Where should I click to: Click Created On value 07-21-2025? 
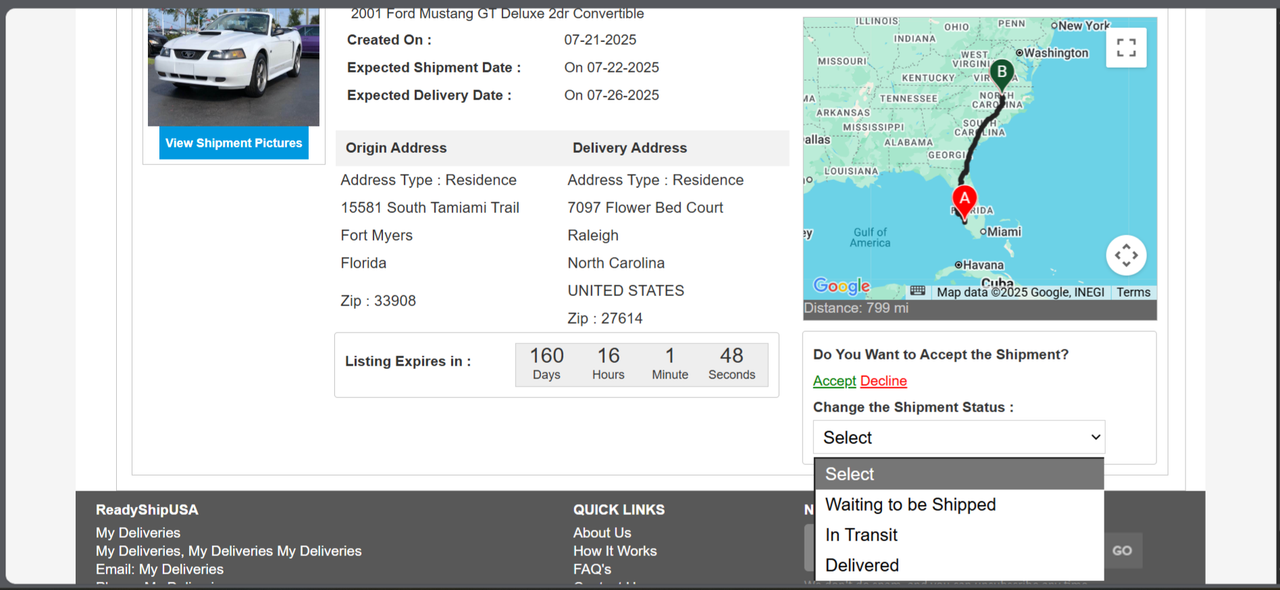tap(600, 40)
